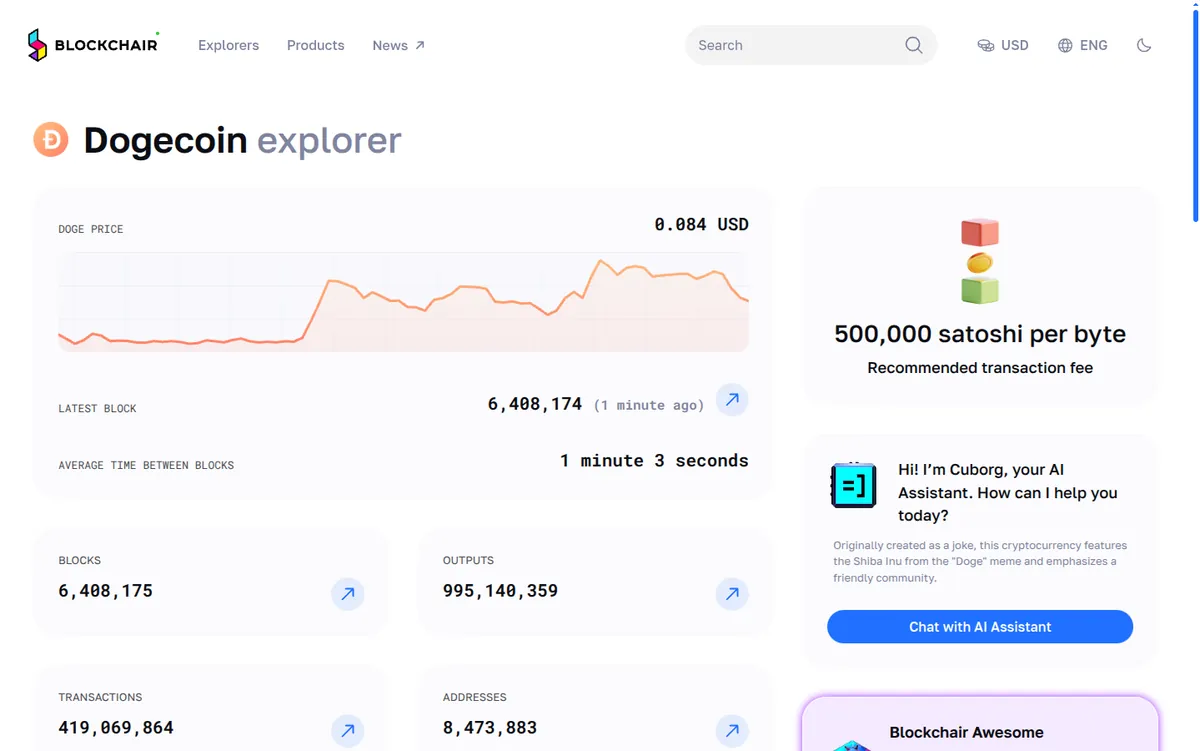
Task: Open latest block via its arrow icon
Action: pos(732,400)
